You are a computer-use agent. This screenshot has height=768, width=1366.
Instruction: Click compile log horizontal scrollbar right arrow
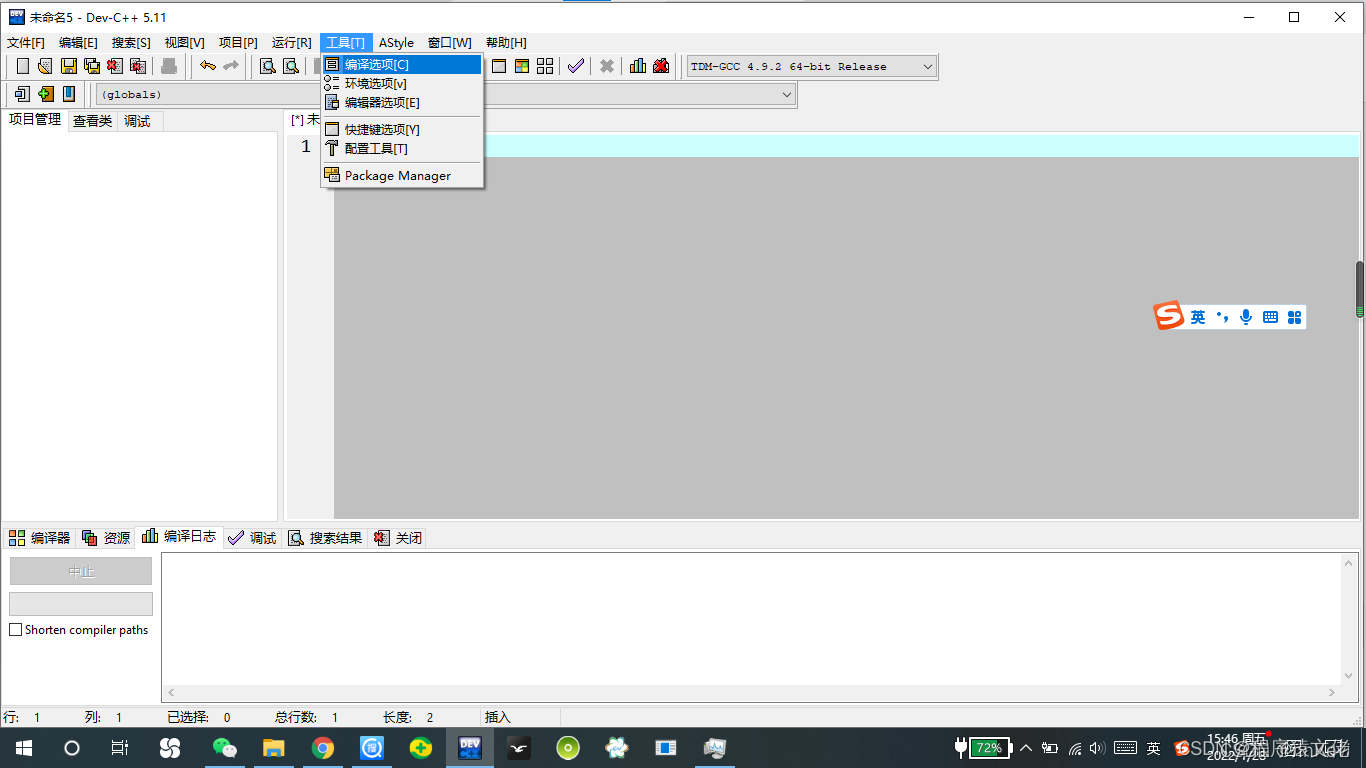point(1332,692)
